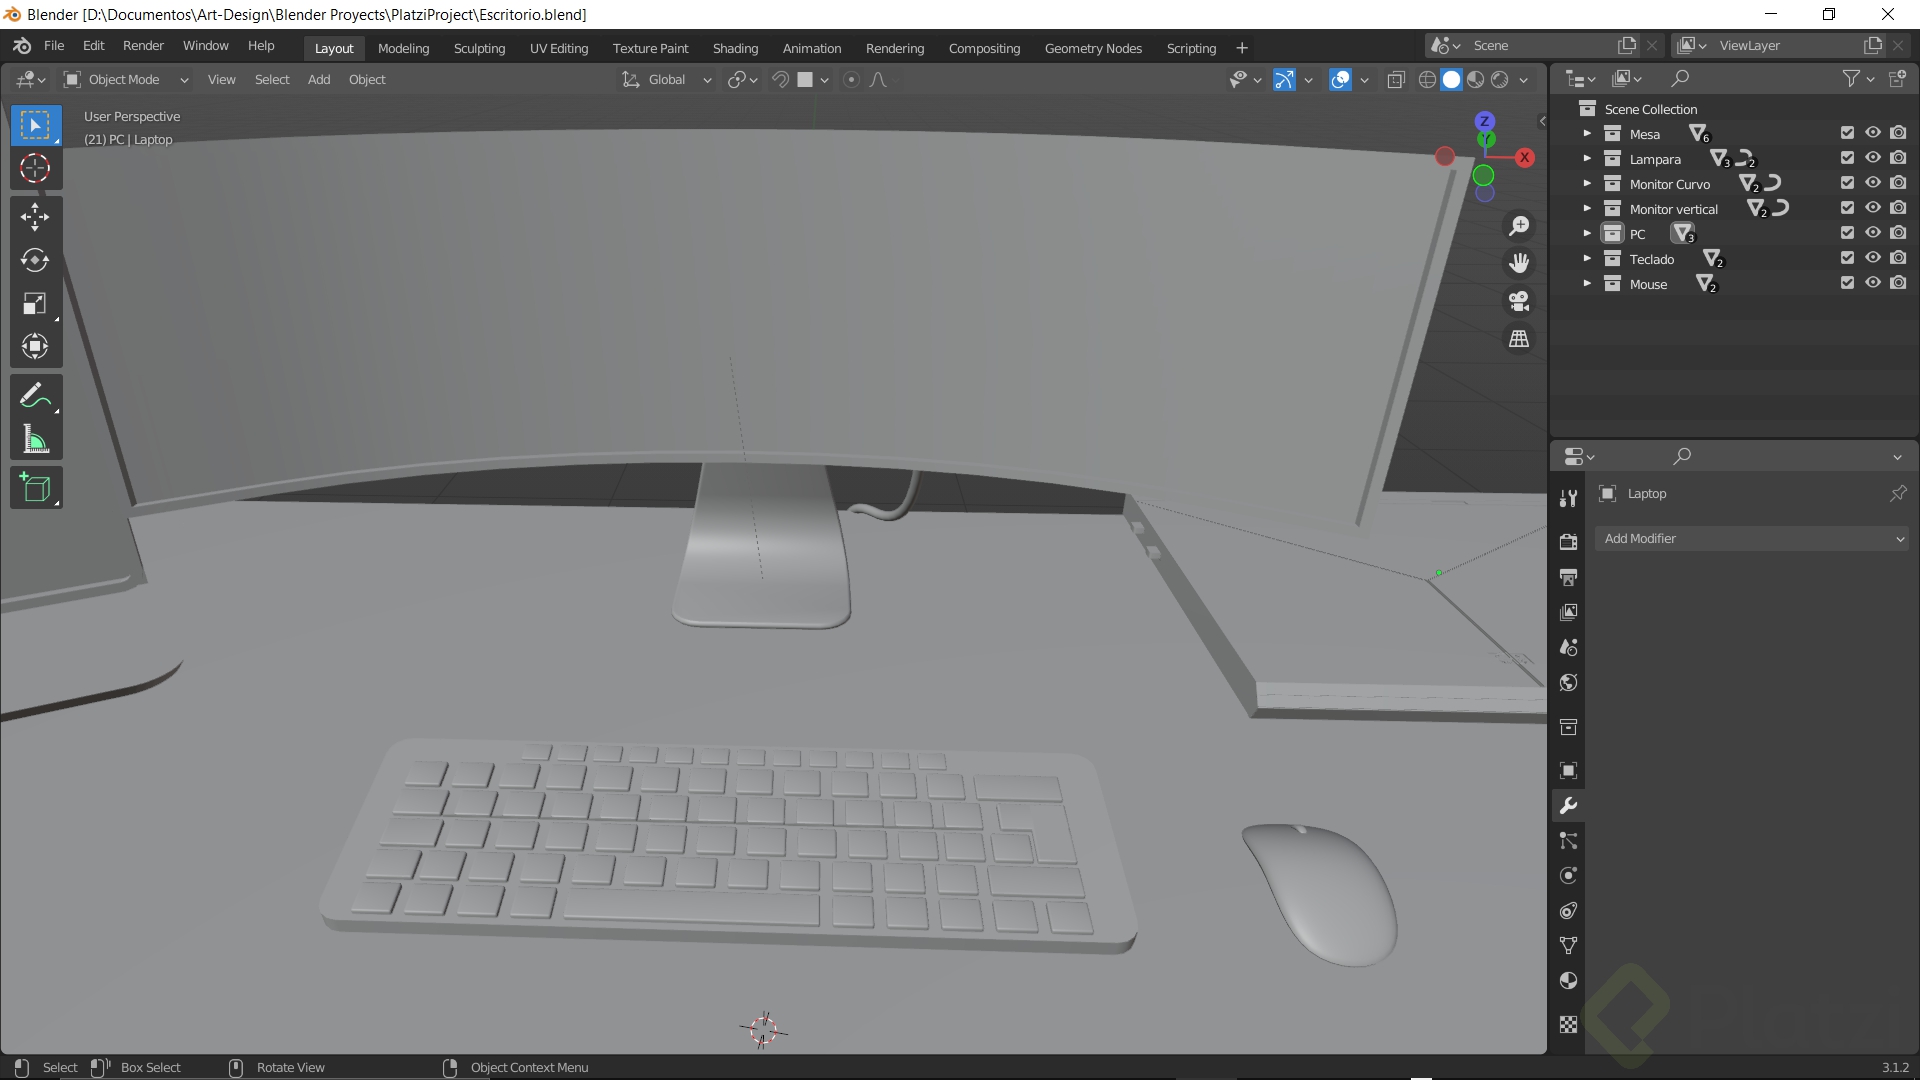The width and height of the screenshot is (1920, 1080).
Task: Open Physics properties tab
Action: (x=1568, y=876)
